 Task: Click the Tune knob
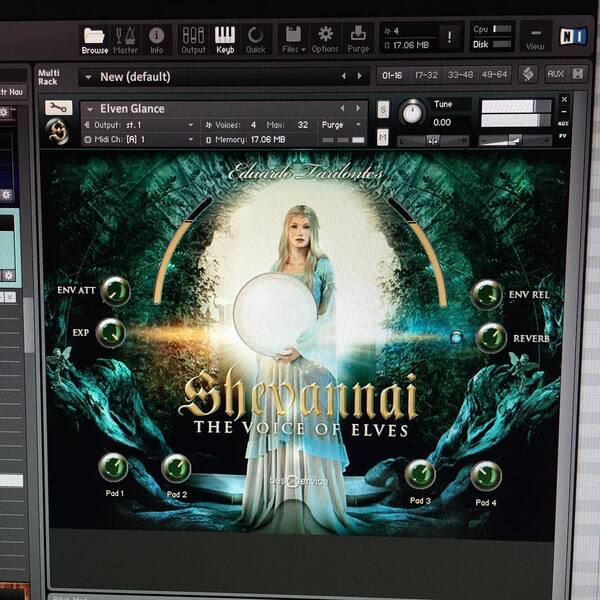(x=412, y=112)
